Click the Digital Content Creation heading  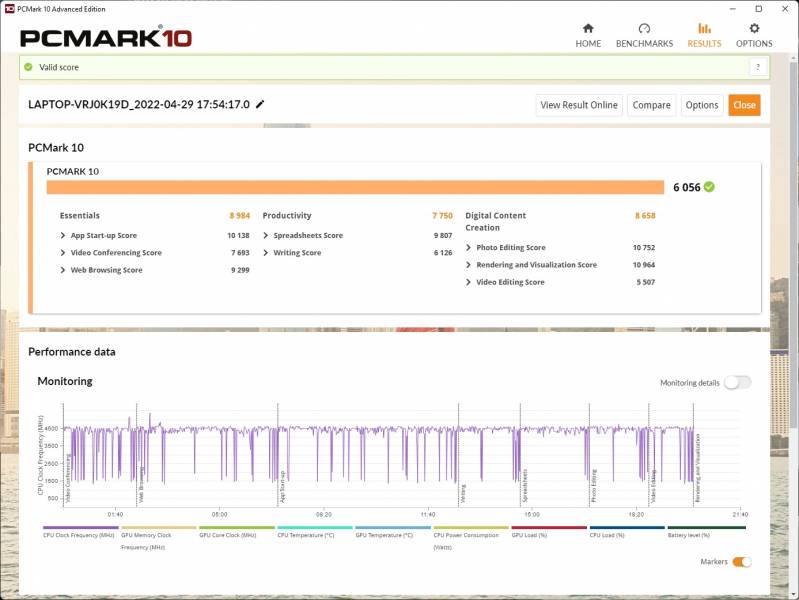495,222
